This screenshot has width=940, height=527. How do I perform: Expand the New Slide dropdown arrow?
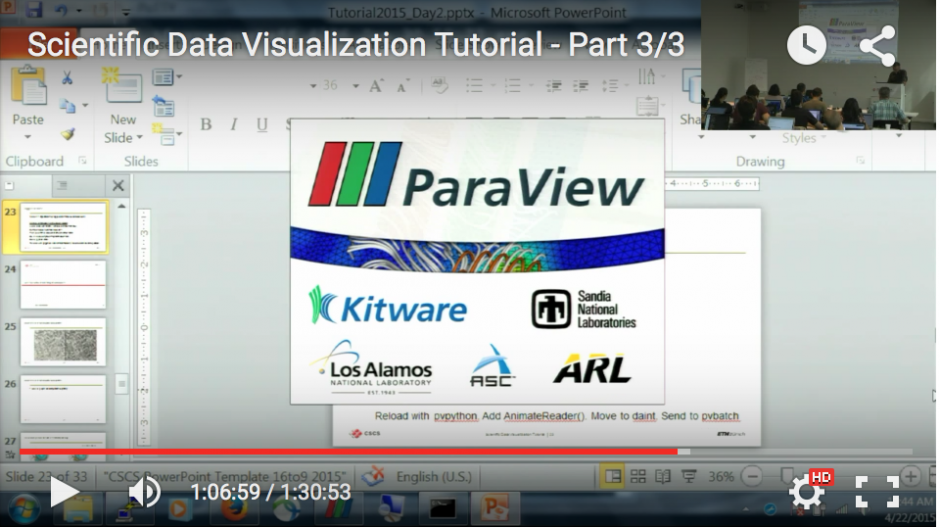[x=139, y=137]
